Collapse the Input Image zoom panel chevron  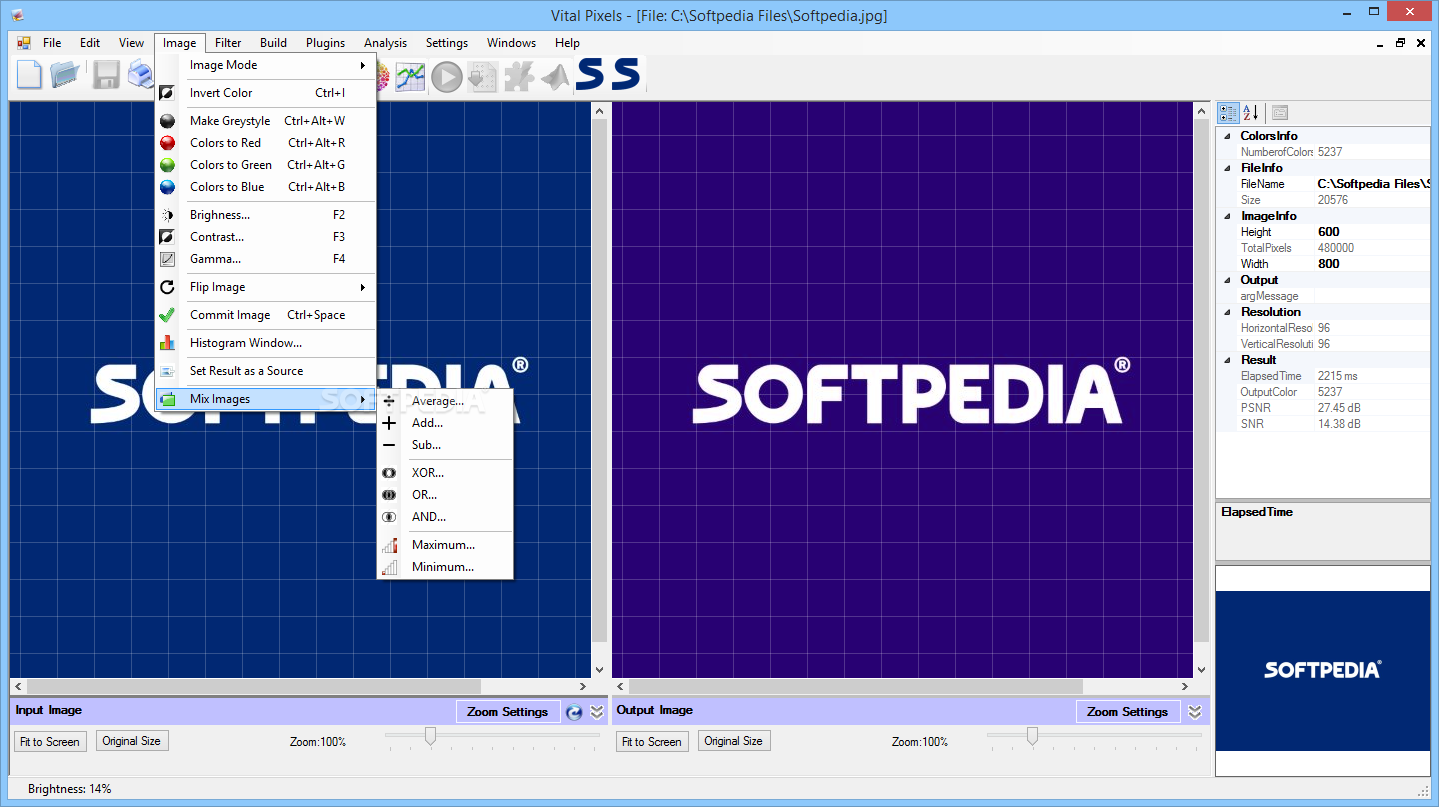click(x=597, y=712)
